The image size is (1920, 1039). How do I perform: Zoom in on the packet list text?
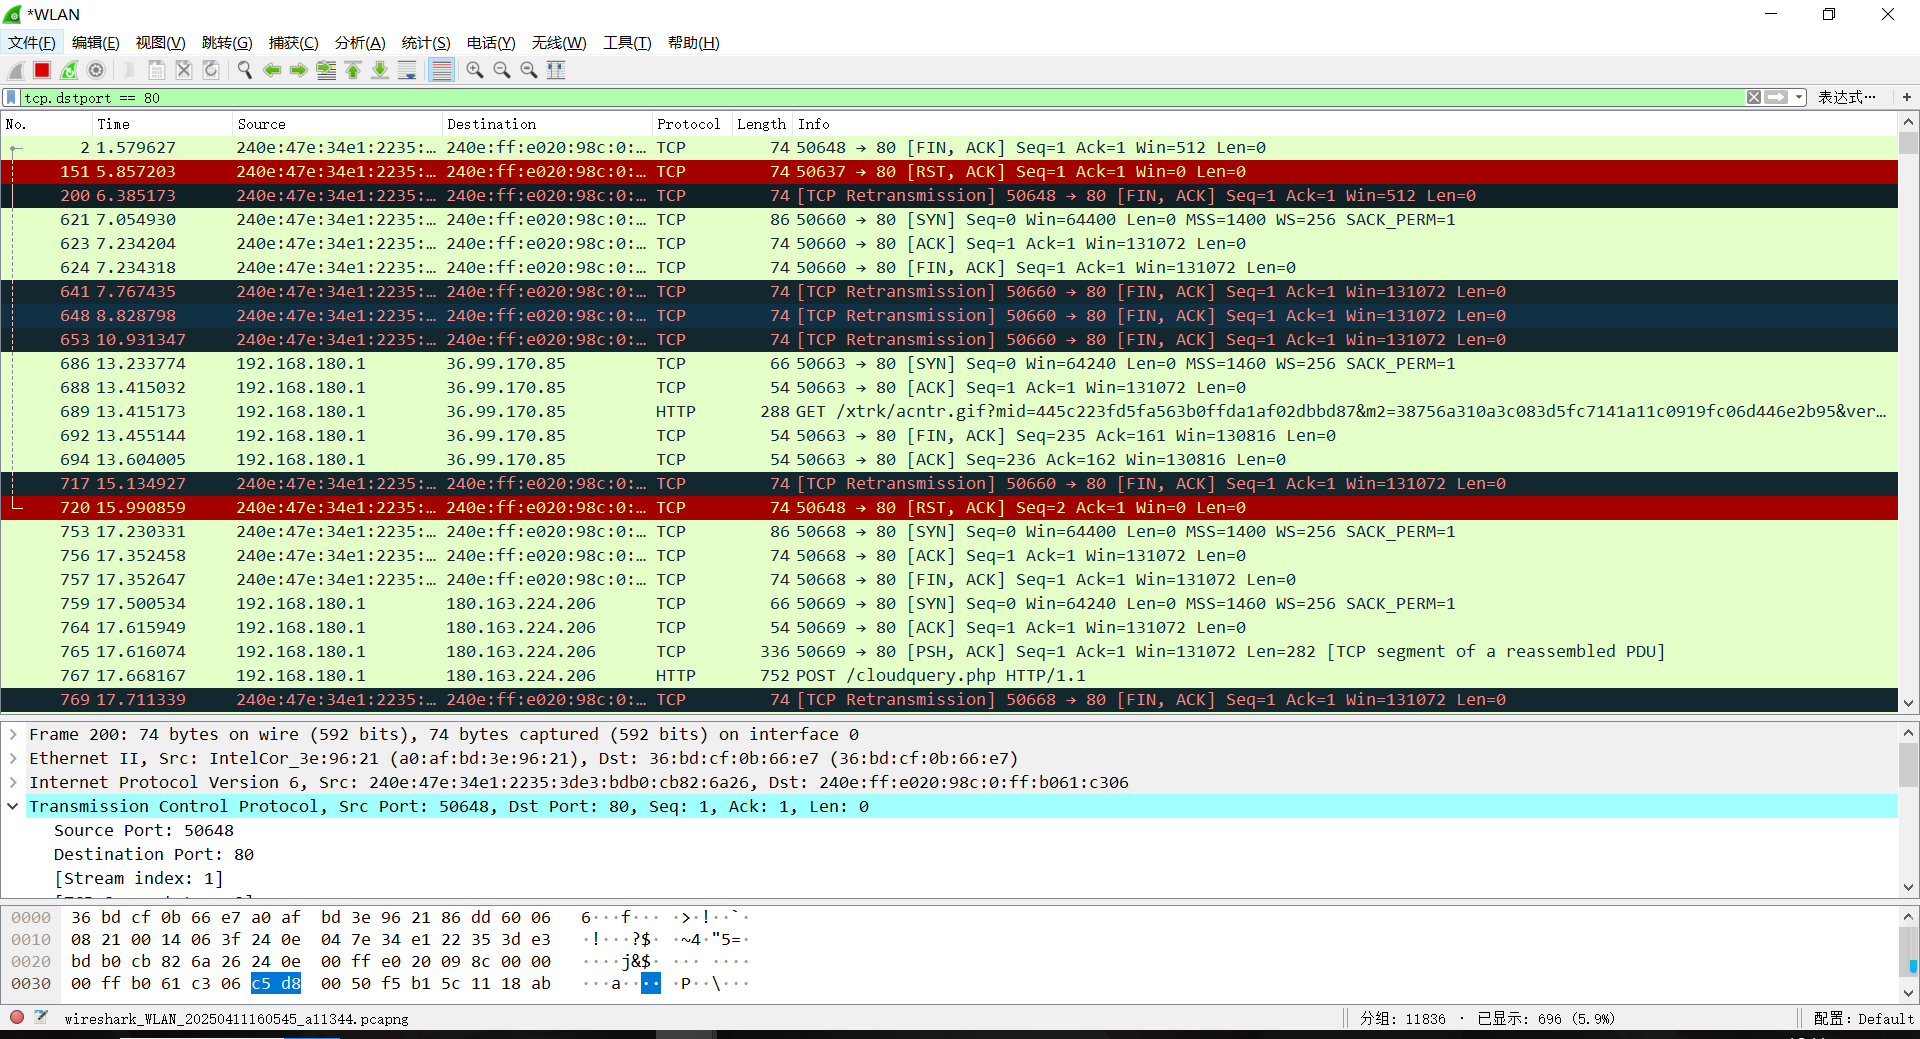point(475,69)
